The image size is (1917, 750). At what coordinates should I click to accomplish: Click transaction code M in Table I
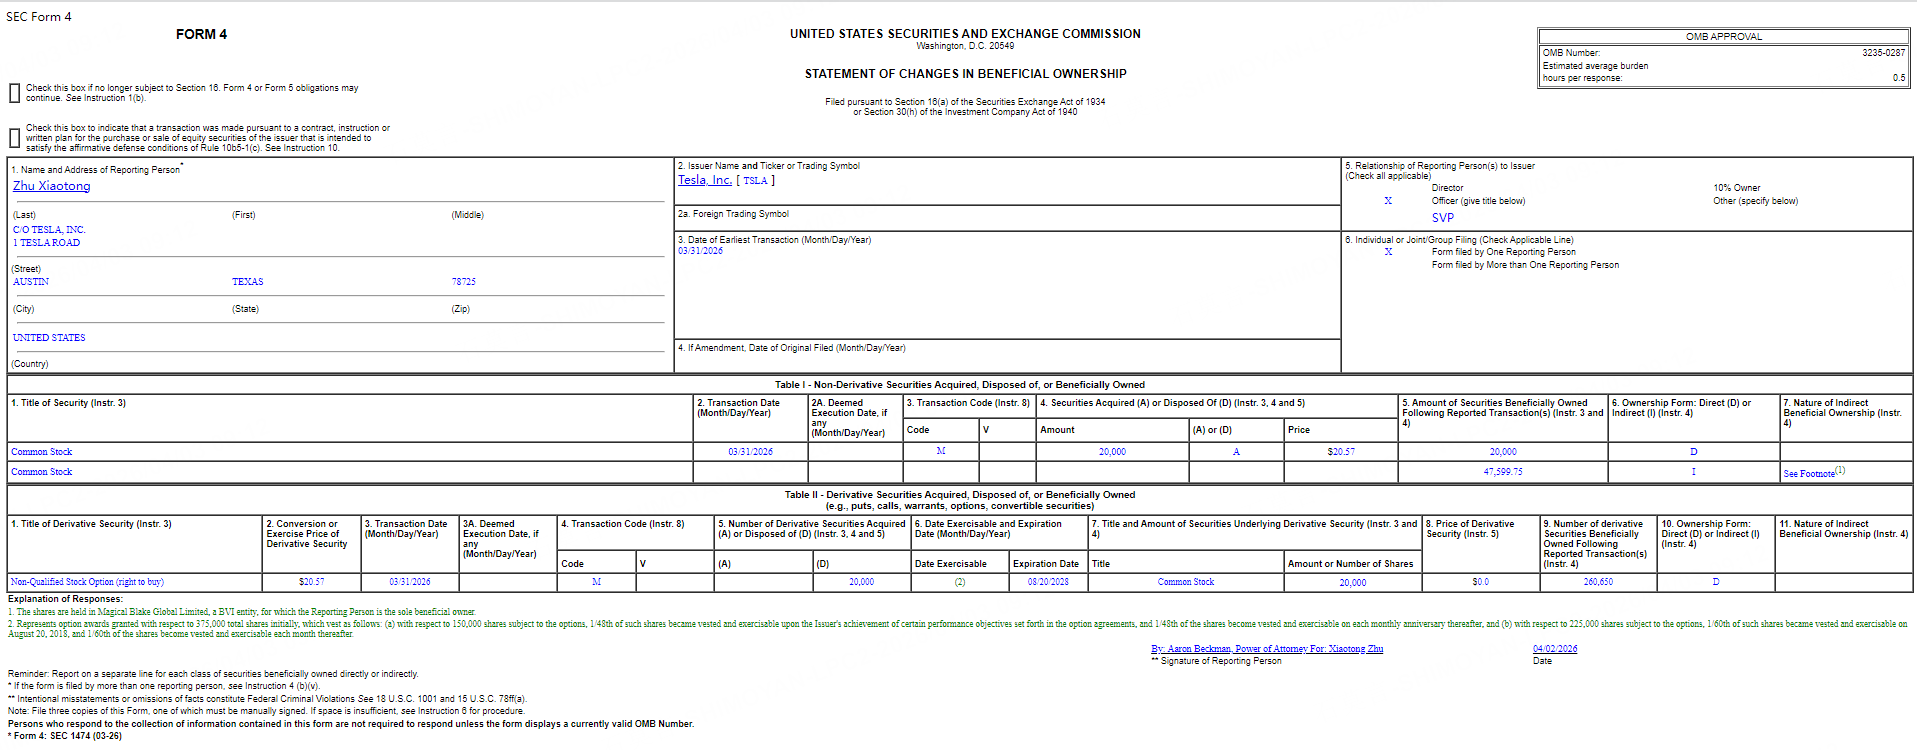tap(941, 452)
